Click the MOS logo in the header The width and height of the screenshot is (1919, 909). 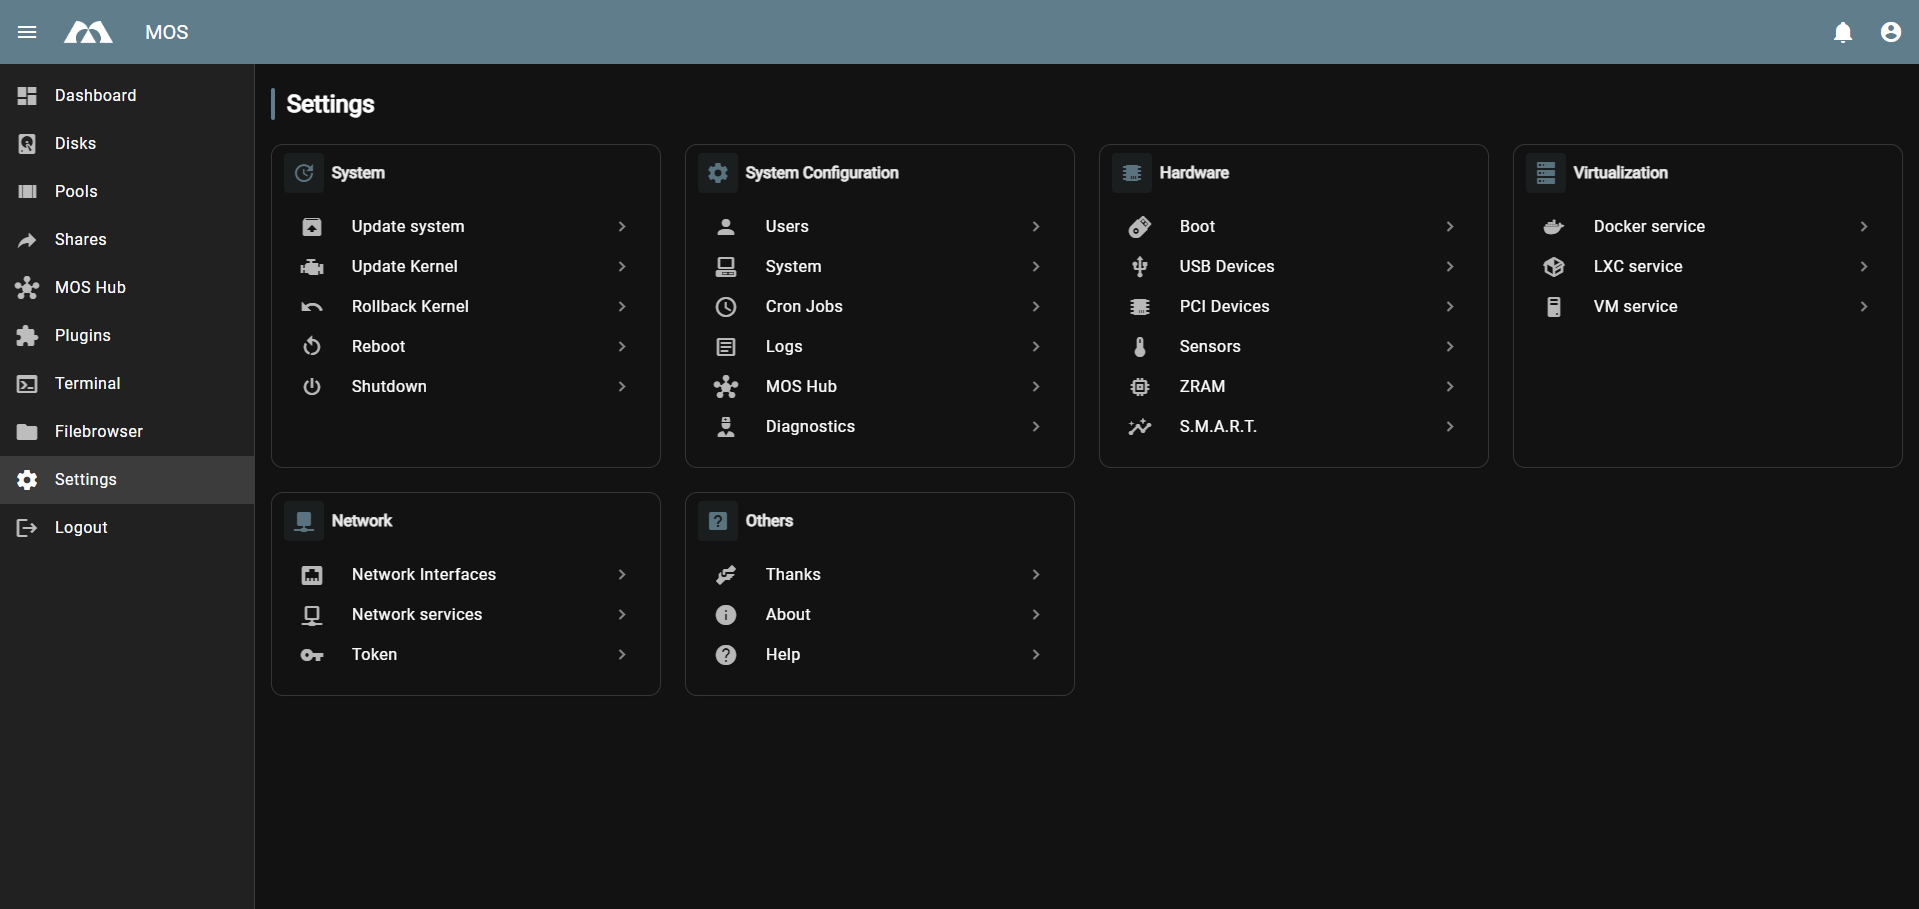point(88,32)
